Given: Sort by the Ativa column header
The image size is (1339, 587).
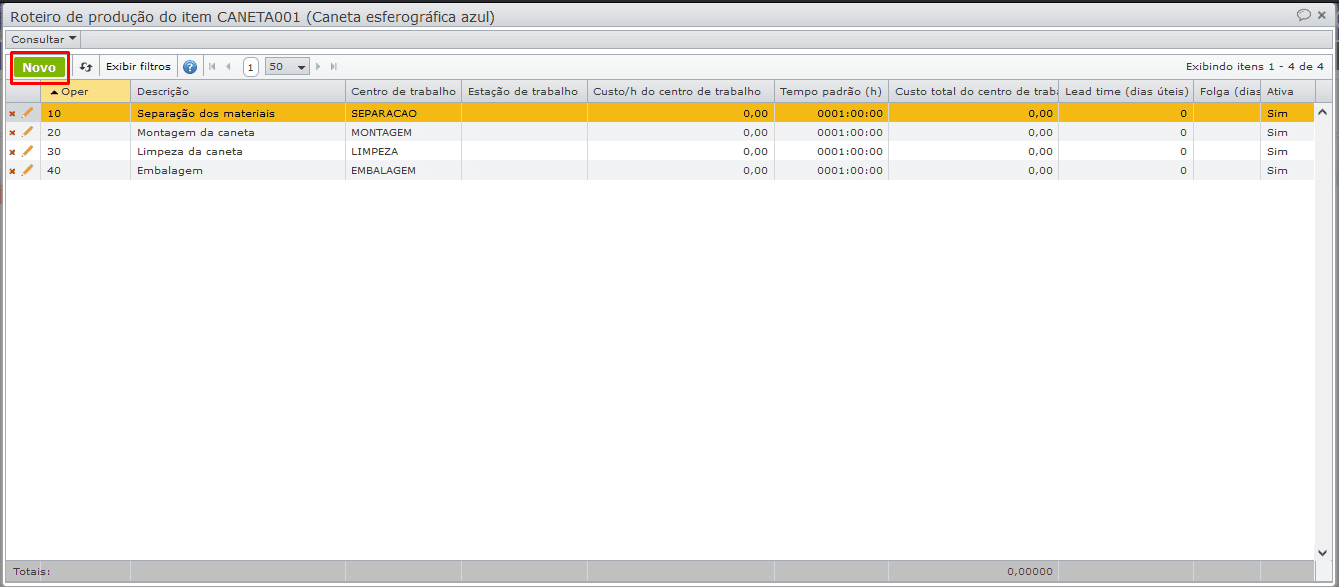Looking at the screenshot, I should point(1288,91).
